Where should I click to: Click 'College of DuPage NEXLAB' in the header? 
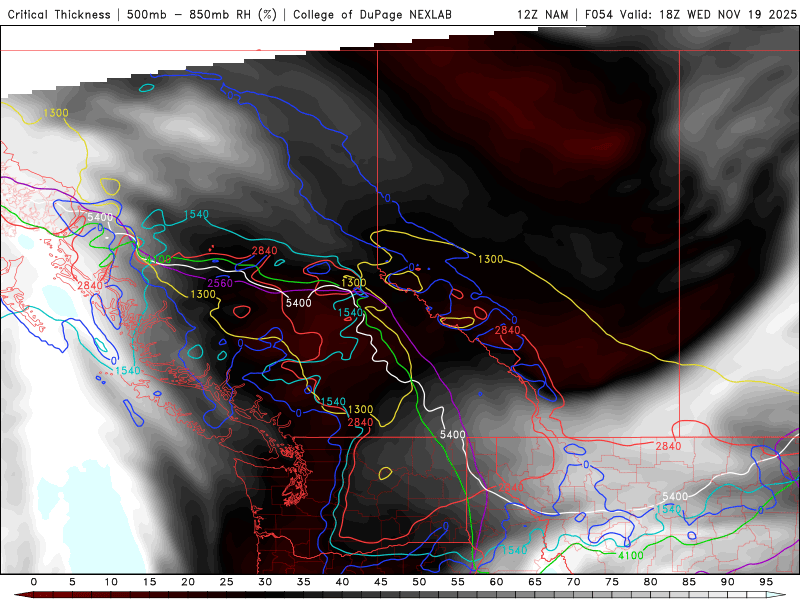point(372,14)
